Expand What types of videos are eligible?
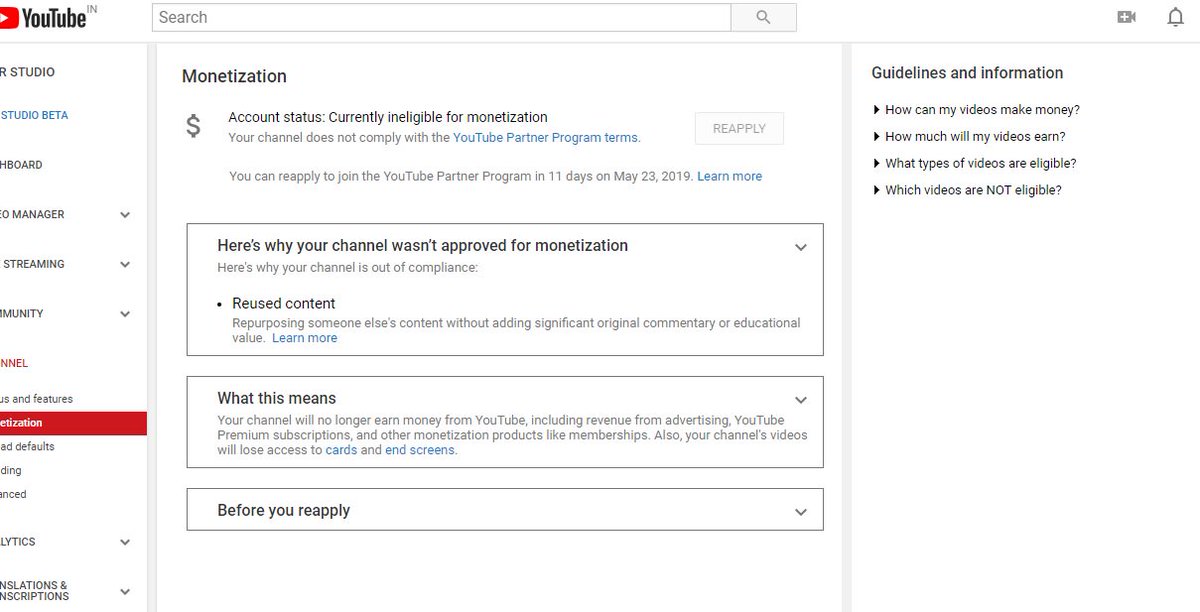 (974, 163)
